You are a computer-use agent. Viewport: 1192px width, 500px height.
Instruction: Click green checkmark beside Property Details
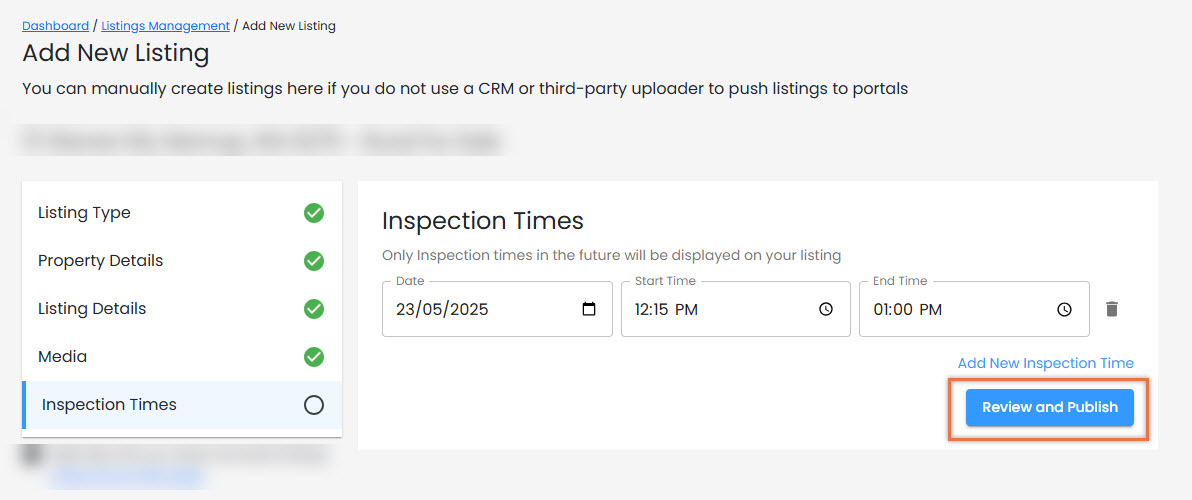(x=314, y=261)
